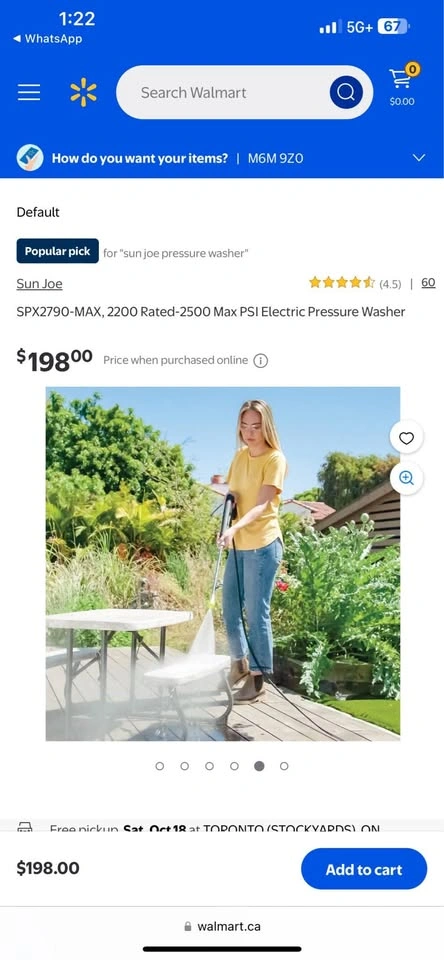View the 60 reviews link

coord(429,283)
